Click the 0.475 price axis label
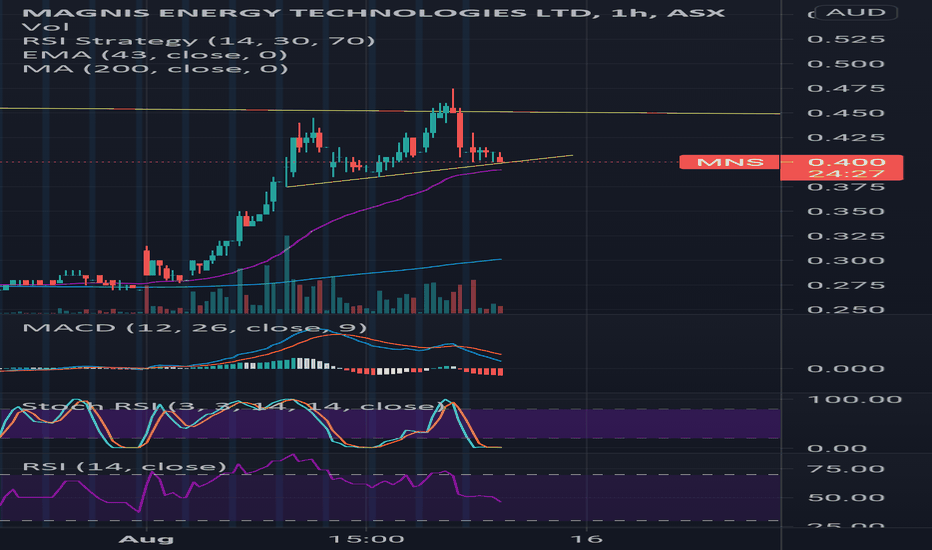This screenshot has height=550, width=932. tap(846, 88)
